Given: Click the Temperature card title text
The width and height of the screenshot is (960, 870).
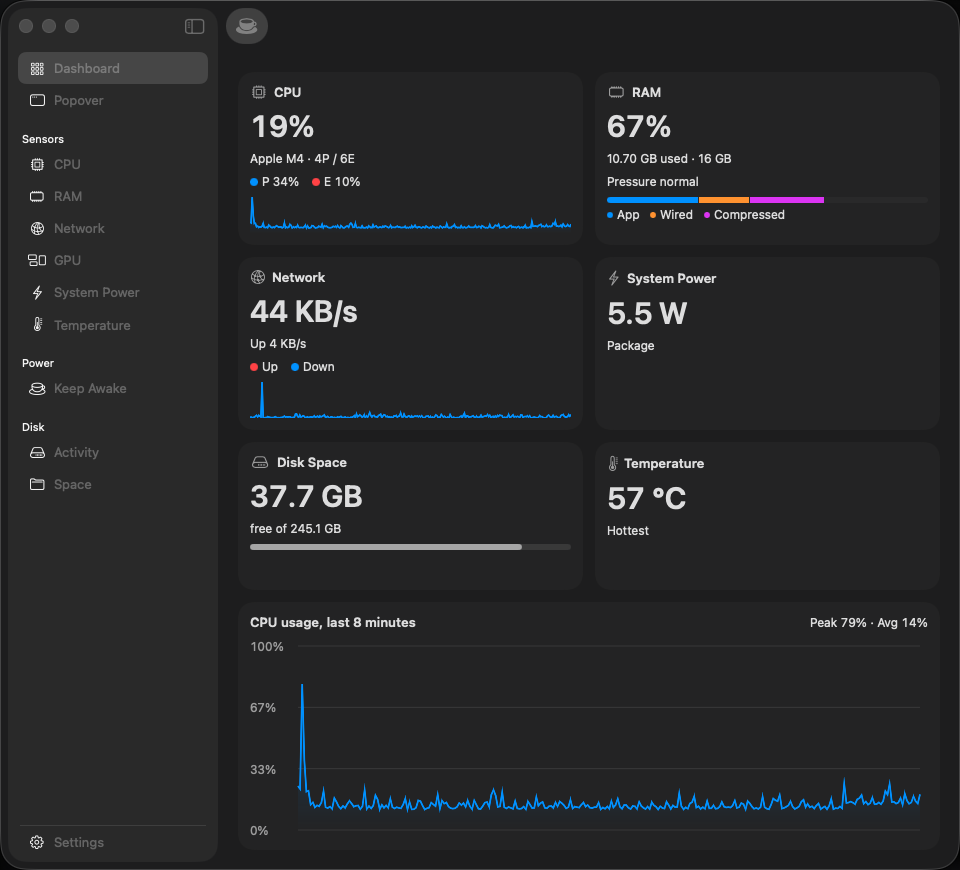Looking at the screenshot, I should (664, 463).
